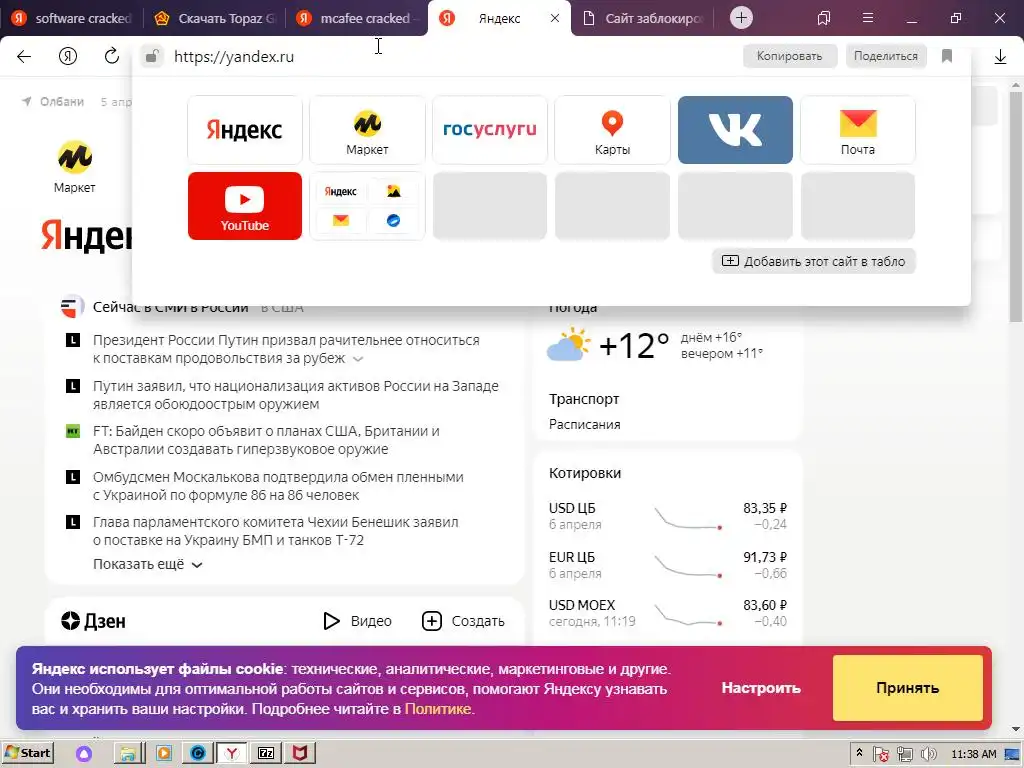Click Создать plus icon in Дзен
This screenshot has height=768, width=1024.
[x=432, y=621]
